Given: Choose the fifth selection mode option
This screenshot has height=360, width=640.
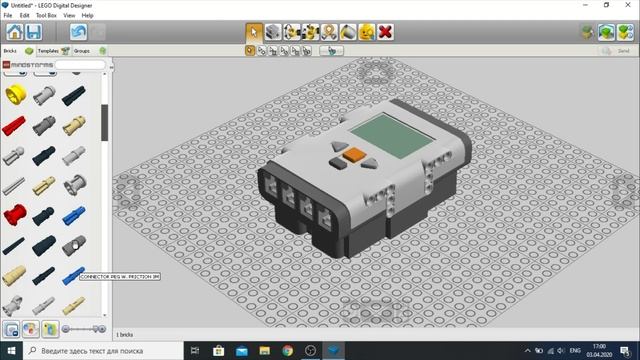Looking at the screenshot, I should (x=295, y=51).
